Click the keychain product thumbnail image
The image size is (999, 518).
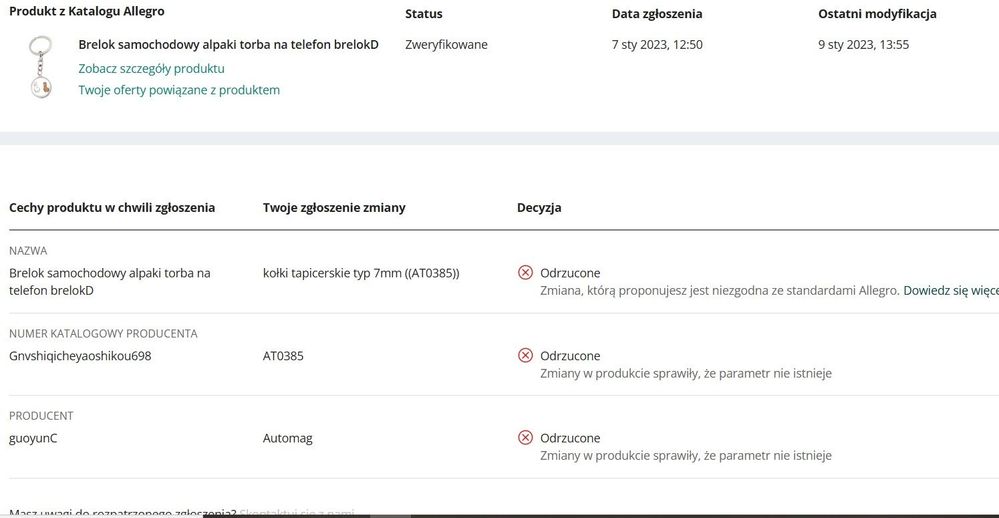pos(40,66)
